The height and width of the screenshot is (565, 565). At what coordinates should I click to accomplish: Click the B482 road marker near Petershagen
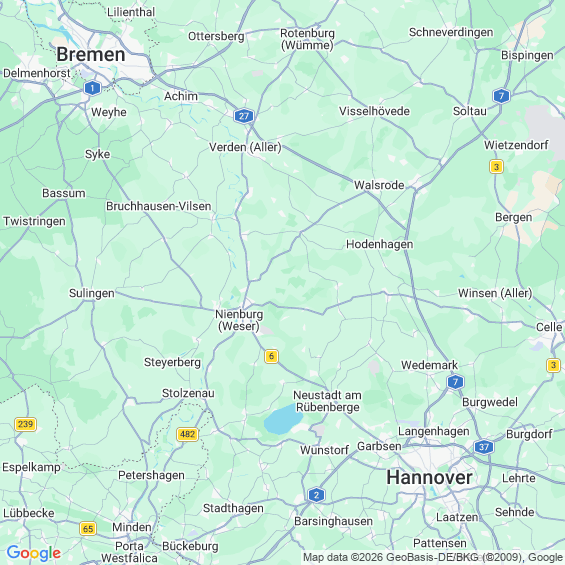coord(187,434)
